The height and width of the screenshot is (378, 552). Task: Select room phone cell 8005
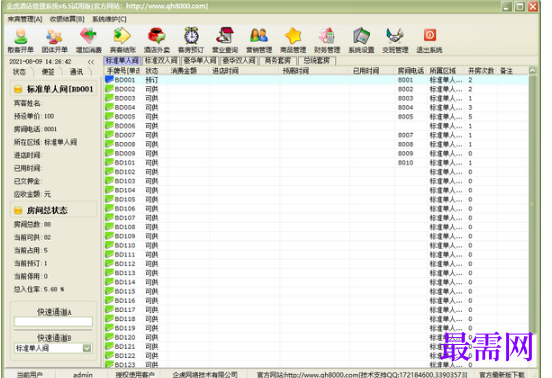[x=406, y=116]
